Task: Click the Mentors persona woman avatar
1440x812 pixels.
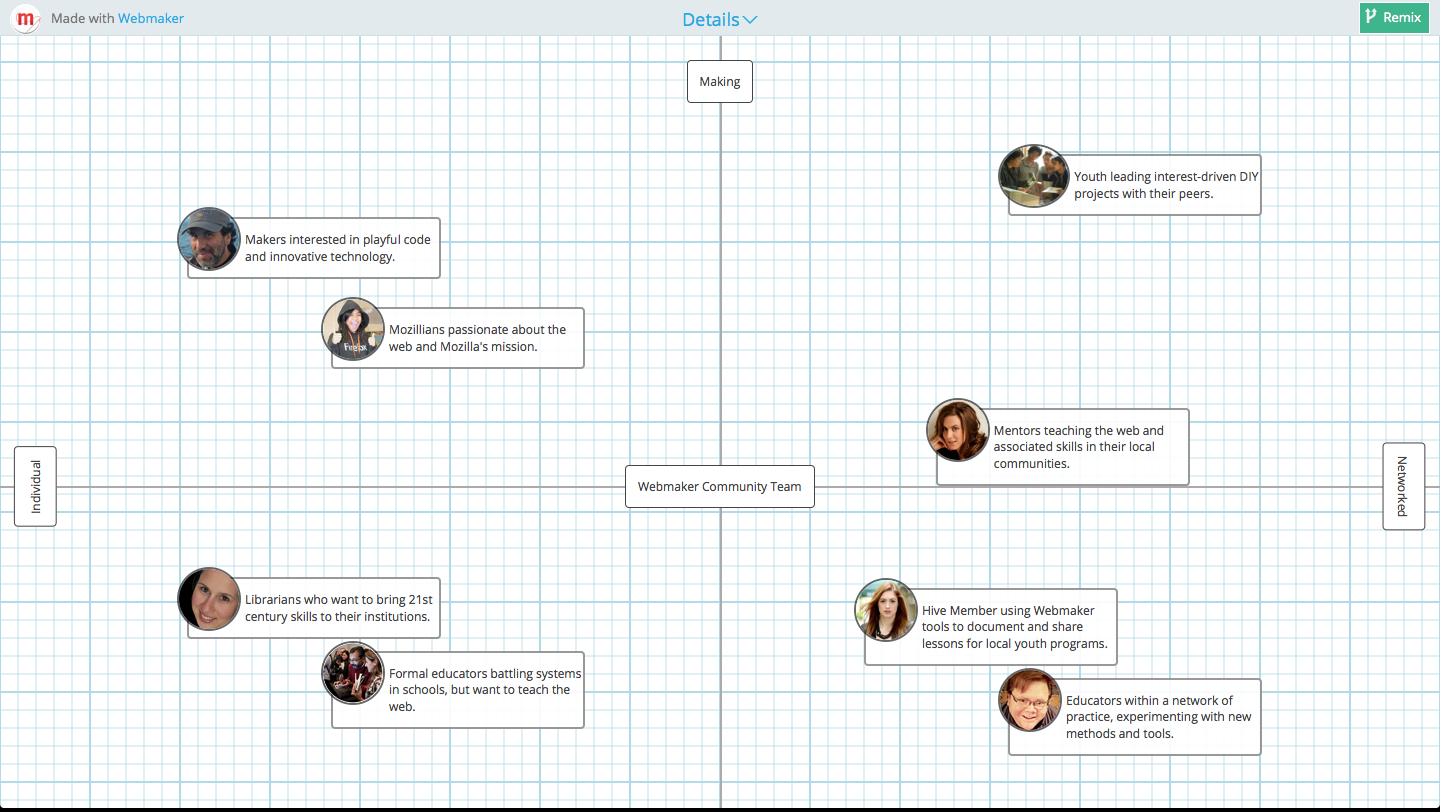Action: (x=958, y=430)
